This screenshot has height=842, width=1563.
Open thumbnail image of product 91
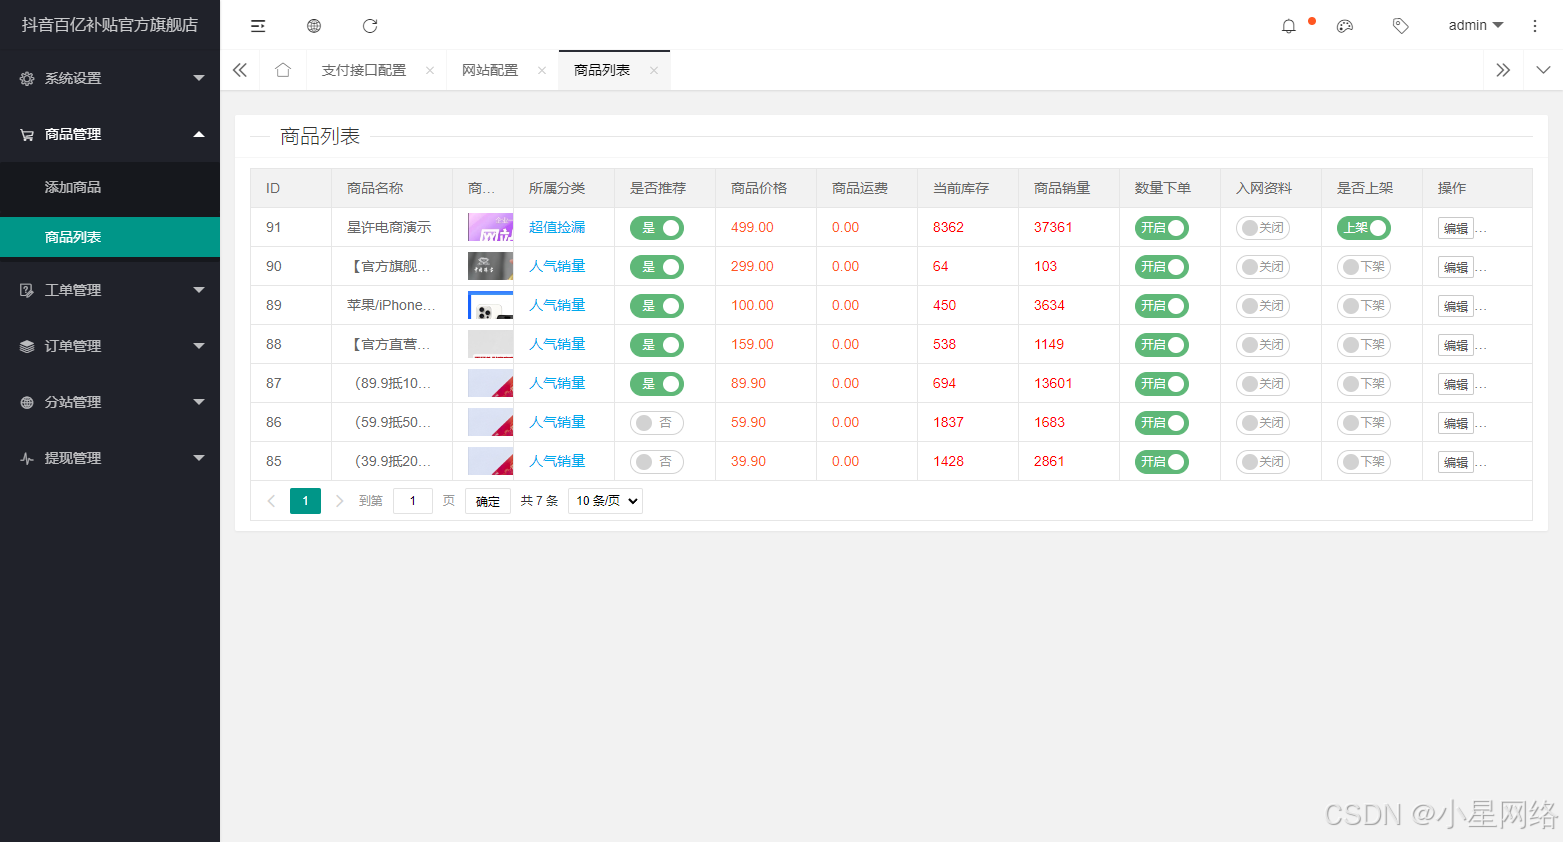click(x=490, y=227)
